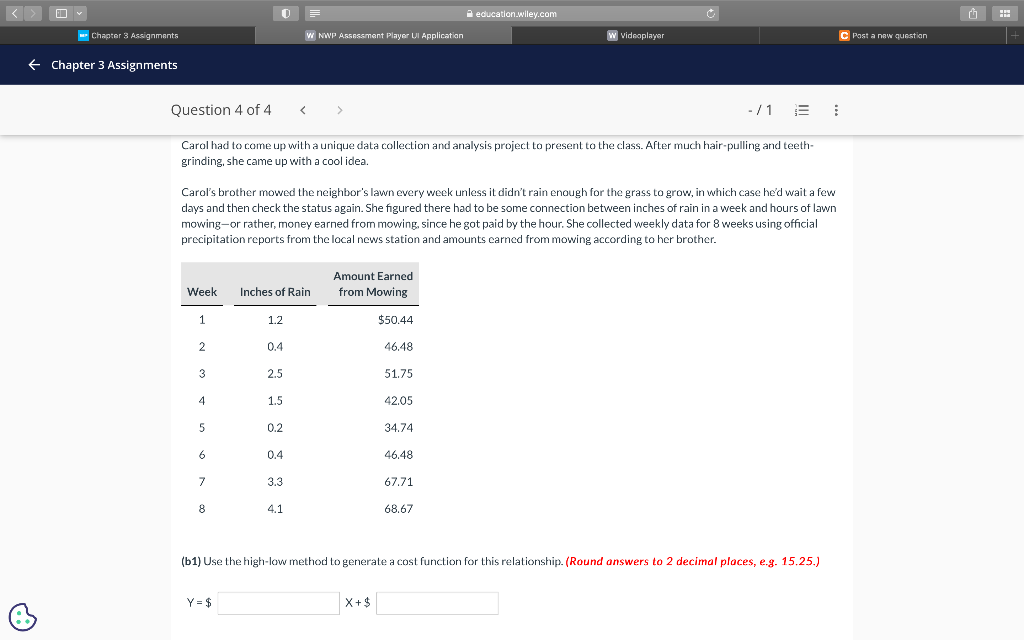The width and height of the screenshot is (1024, 640).
Task: Select the 68.67 amount cell
Action: (398, 509)
